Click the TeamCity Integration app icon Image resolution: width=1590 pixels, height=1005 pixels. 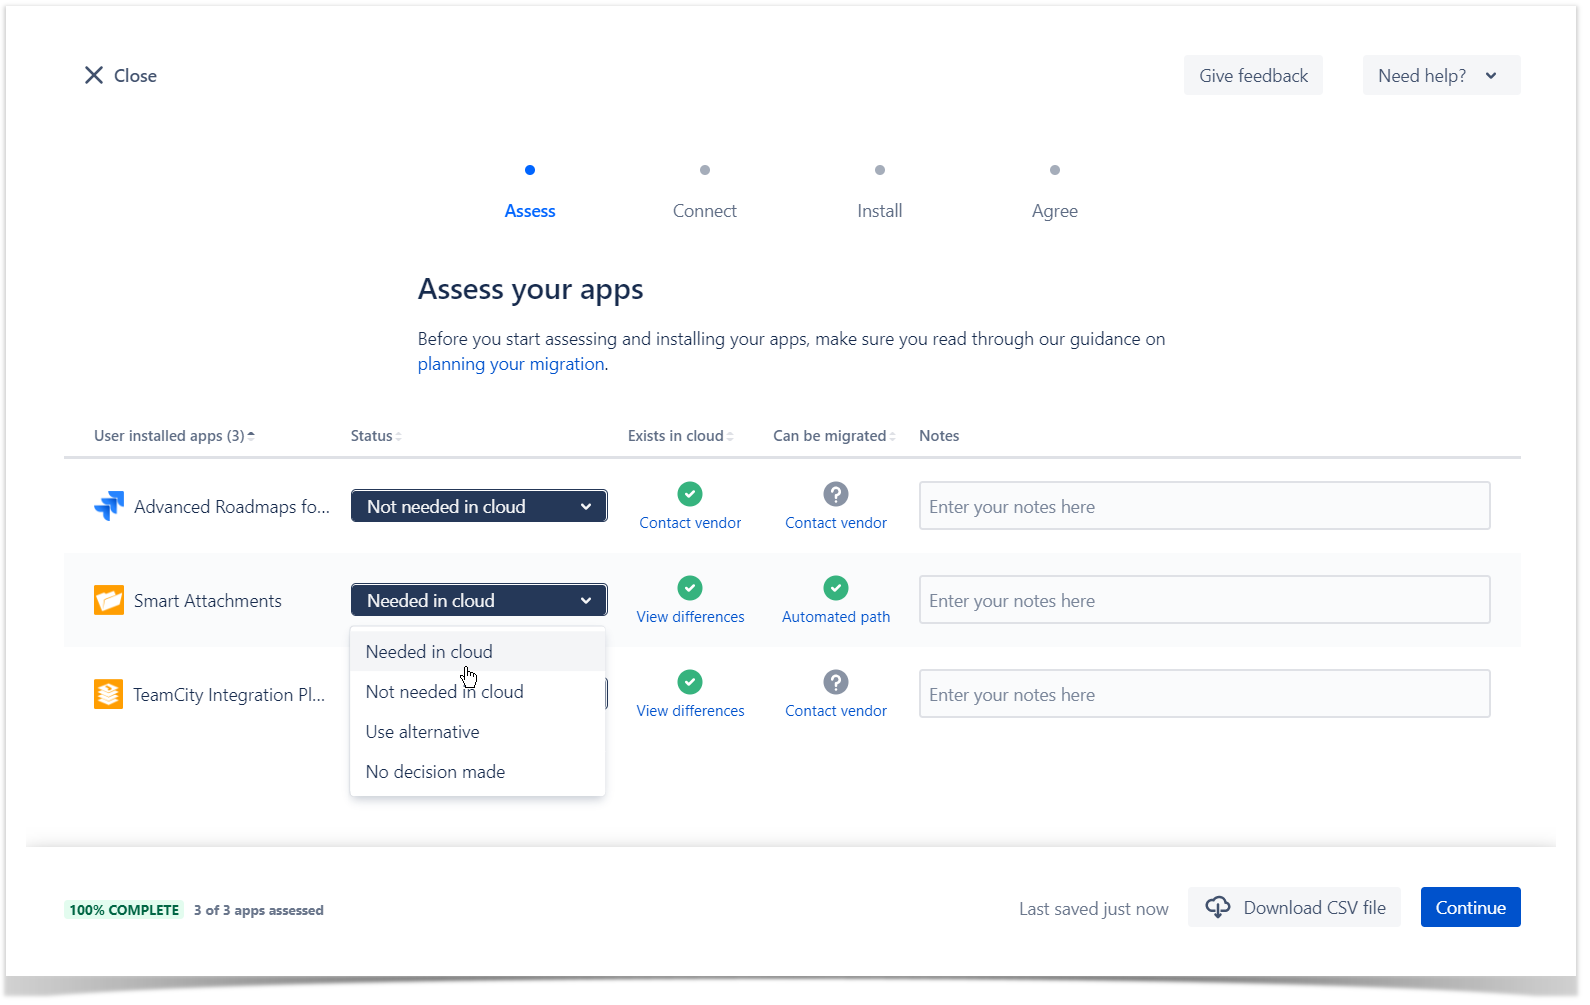click(x=108, y=694)
